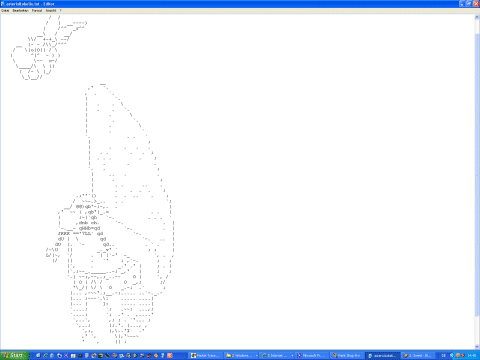Open the Ansicht menu
This screenshot has height=360, width=480.
tap(51, 11)
